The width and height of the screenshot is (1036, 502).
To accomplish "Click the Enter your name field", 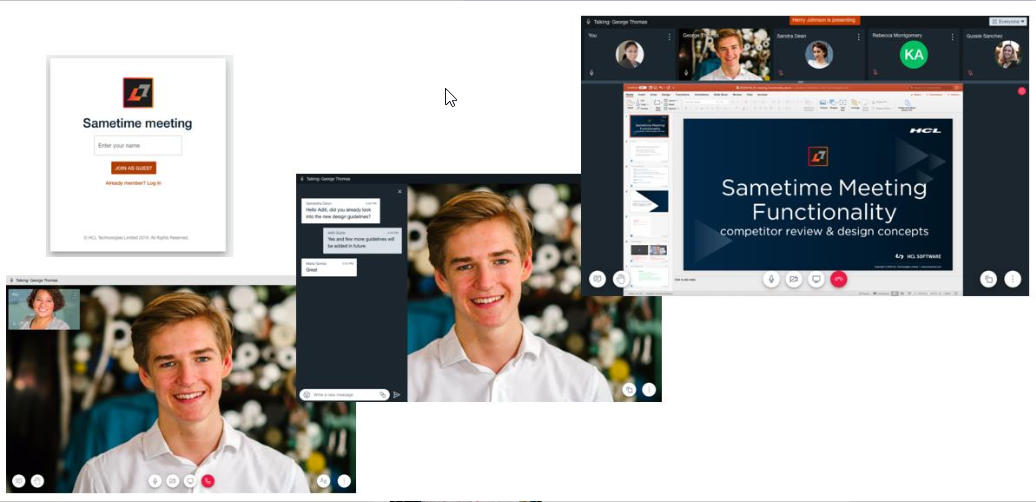I will click(x=137, y=145).
